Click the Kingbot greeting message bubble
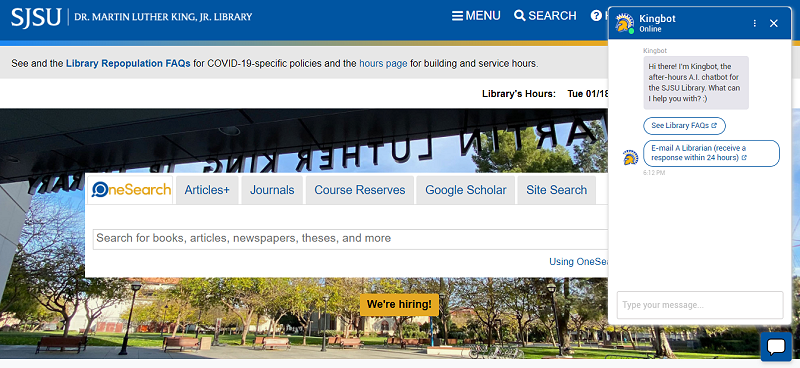Viewport: 800px width, 368px height. [696, 83]
